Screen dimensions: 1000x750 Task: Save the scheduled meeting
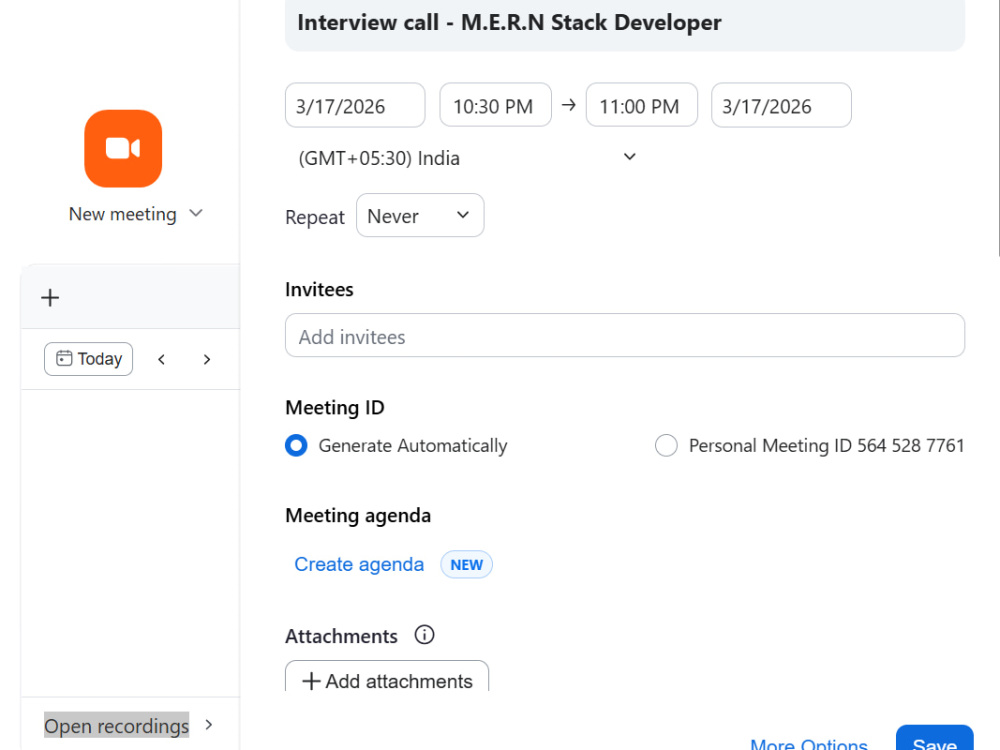pyautogui.click(x=935, y=739)
